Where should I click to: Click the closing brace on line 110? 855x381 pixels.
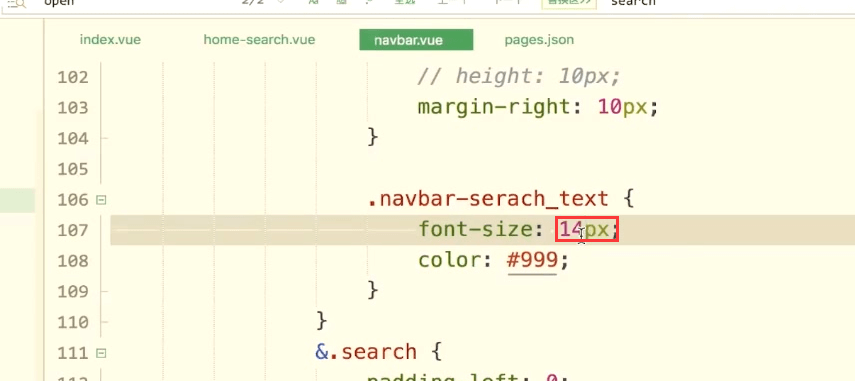point(322,320)
